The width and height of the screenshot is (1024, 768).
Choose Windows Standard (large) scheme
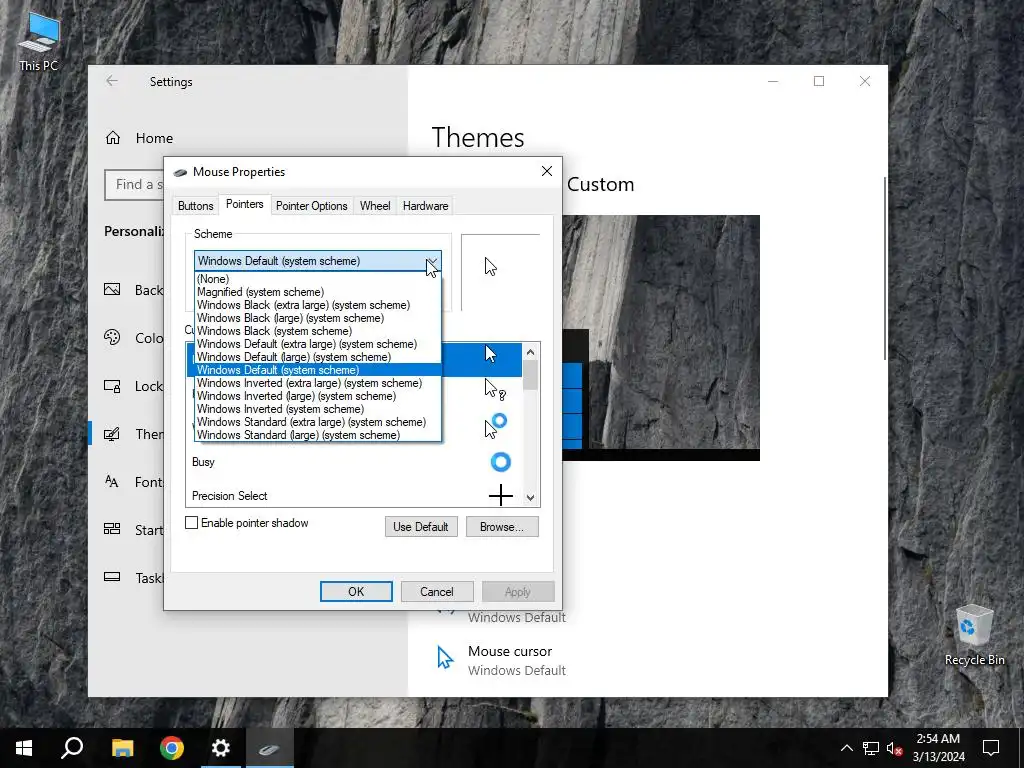pyautogui.click(x=318, y=435)
